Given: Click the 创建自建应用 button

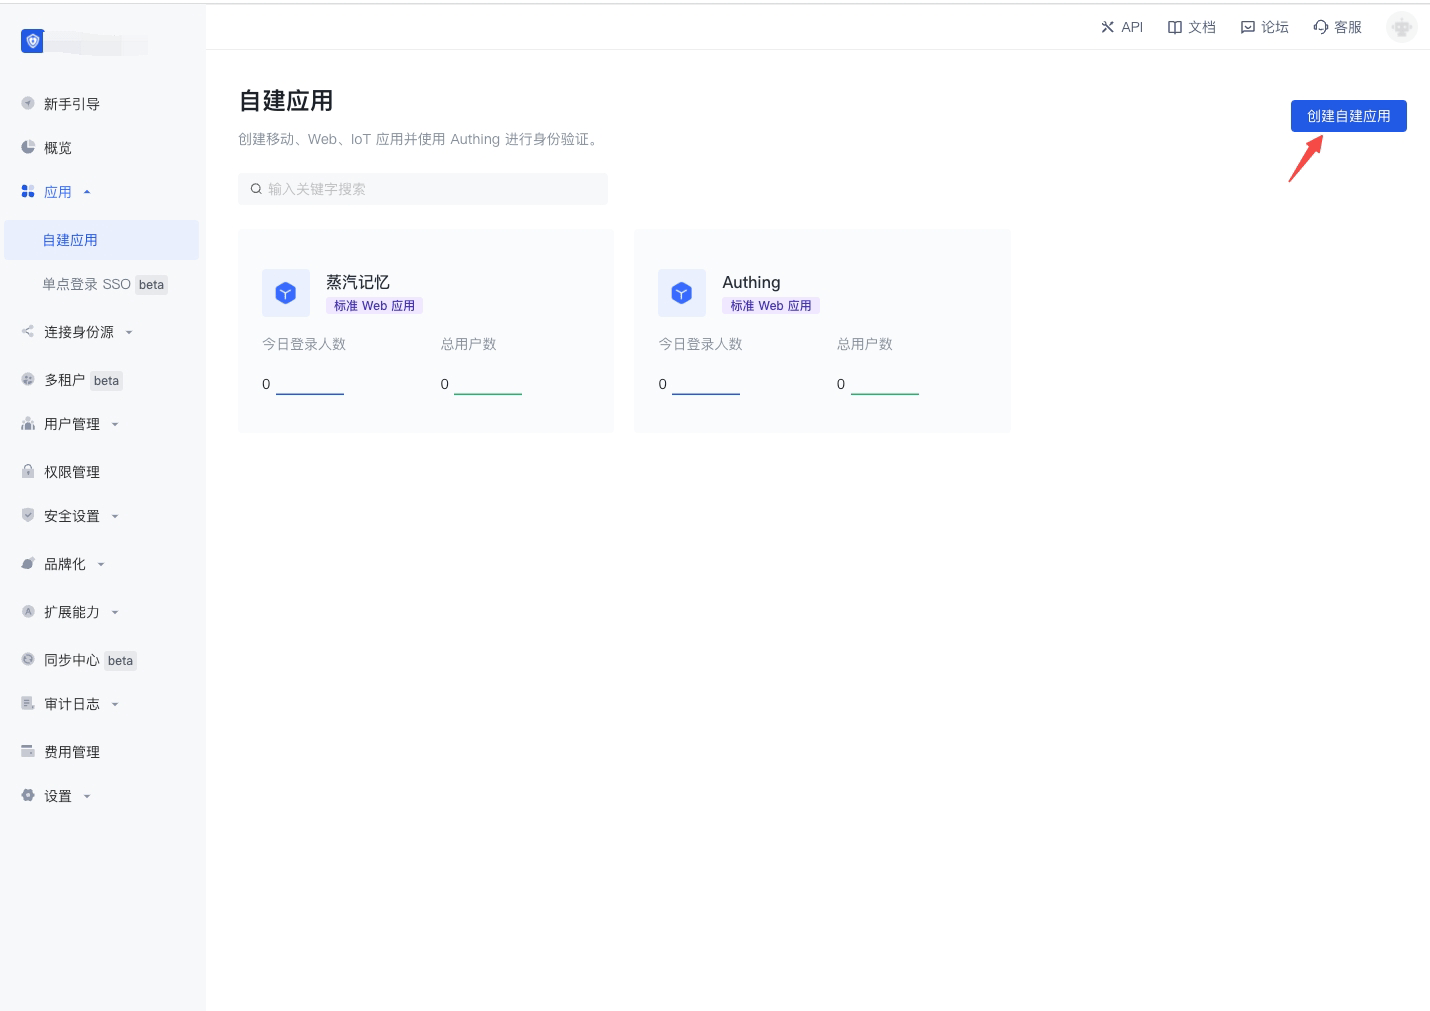Looking at the screenshot, I should (x=1348, y=115).
